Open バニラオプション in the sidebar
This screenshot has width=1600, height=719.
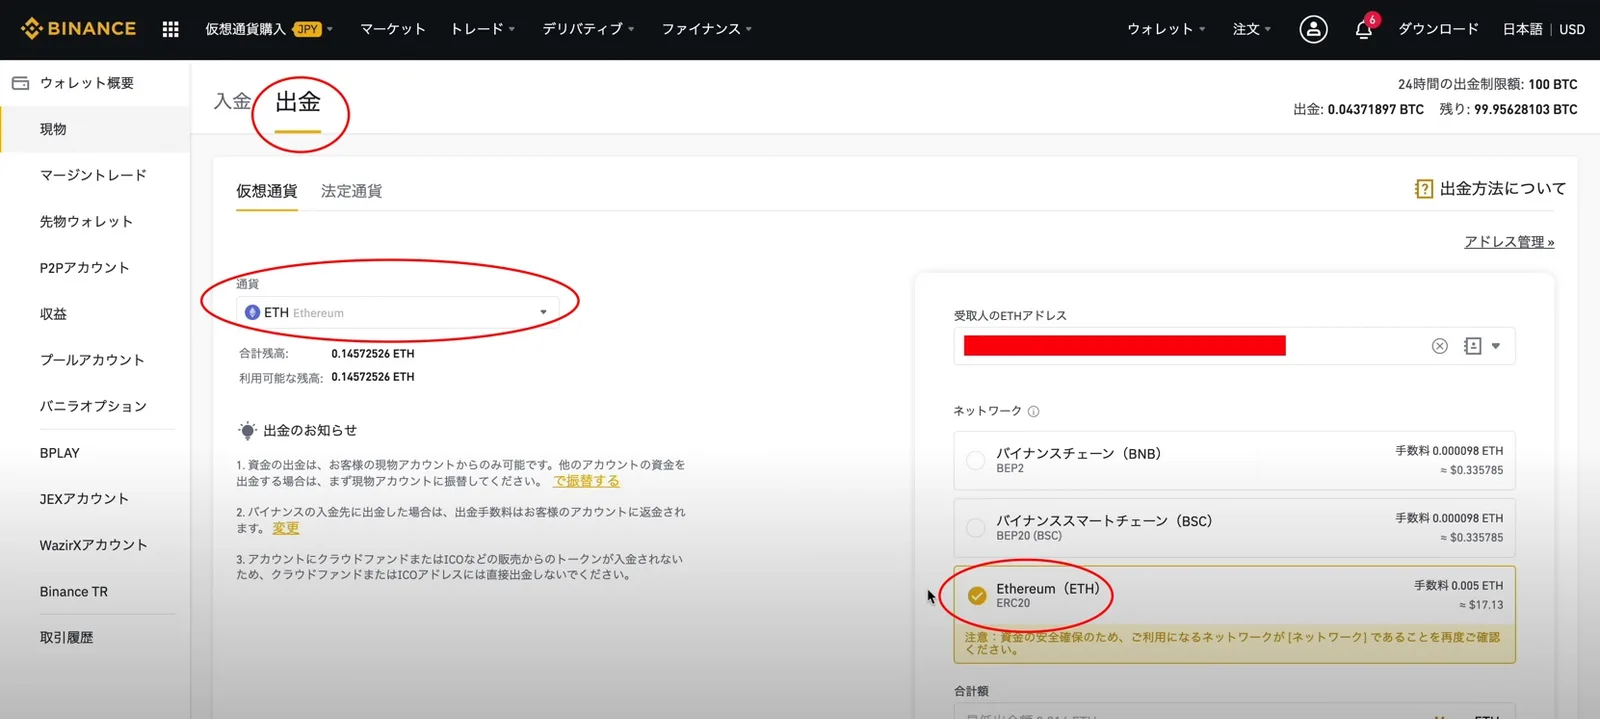(x=95, y=405)
